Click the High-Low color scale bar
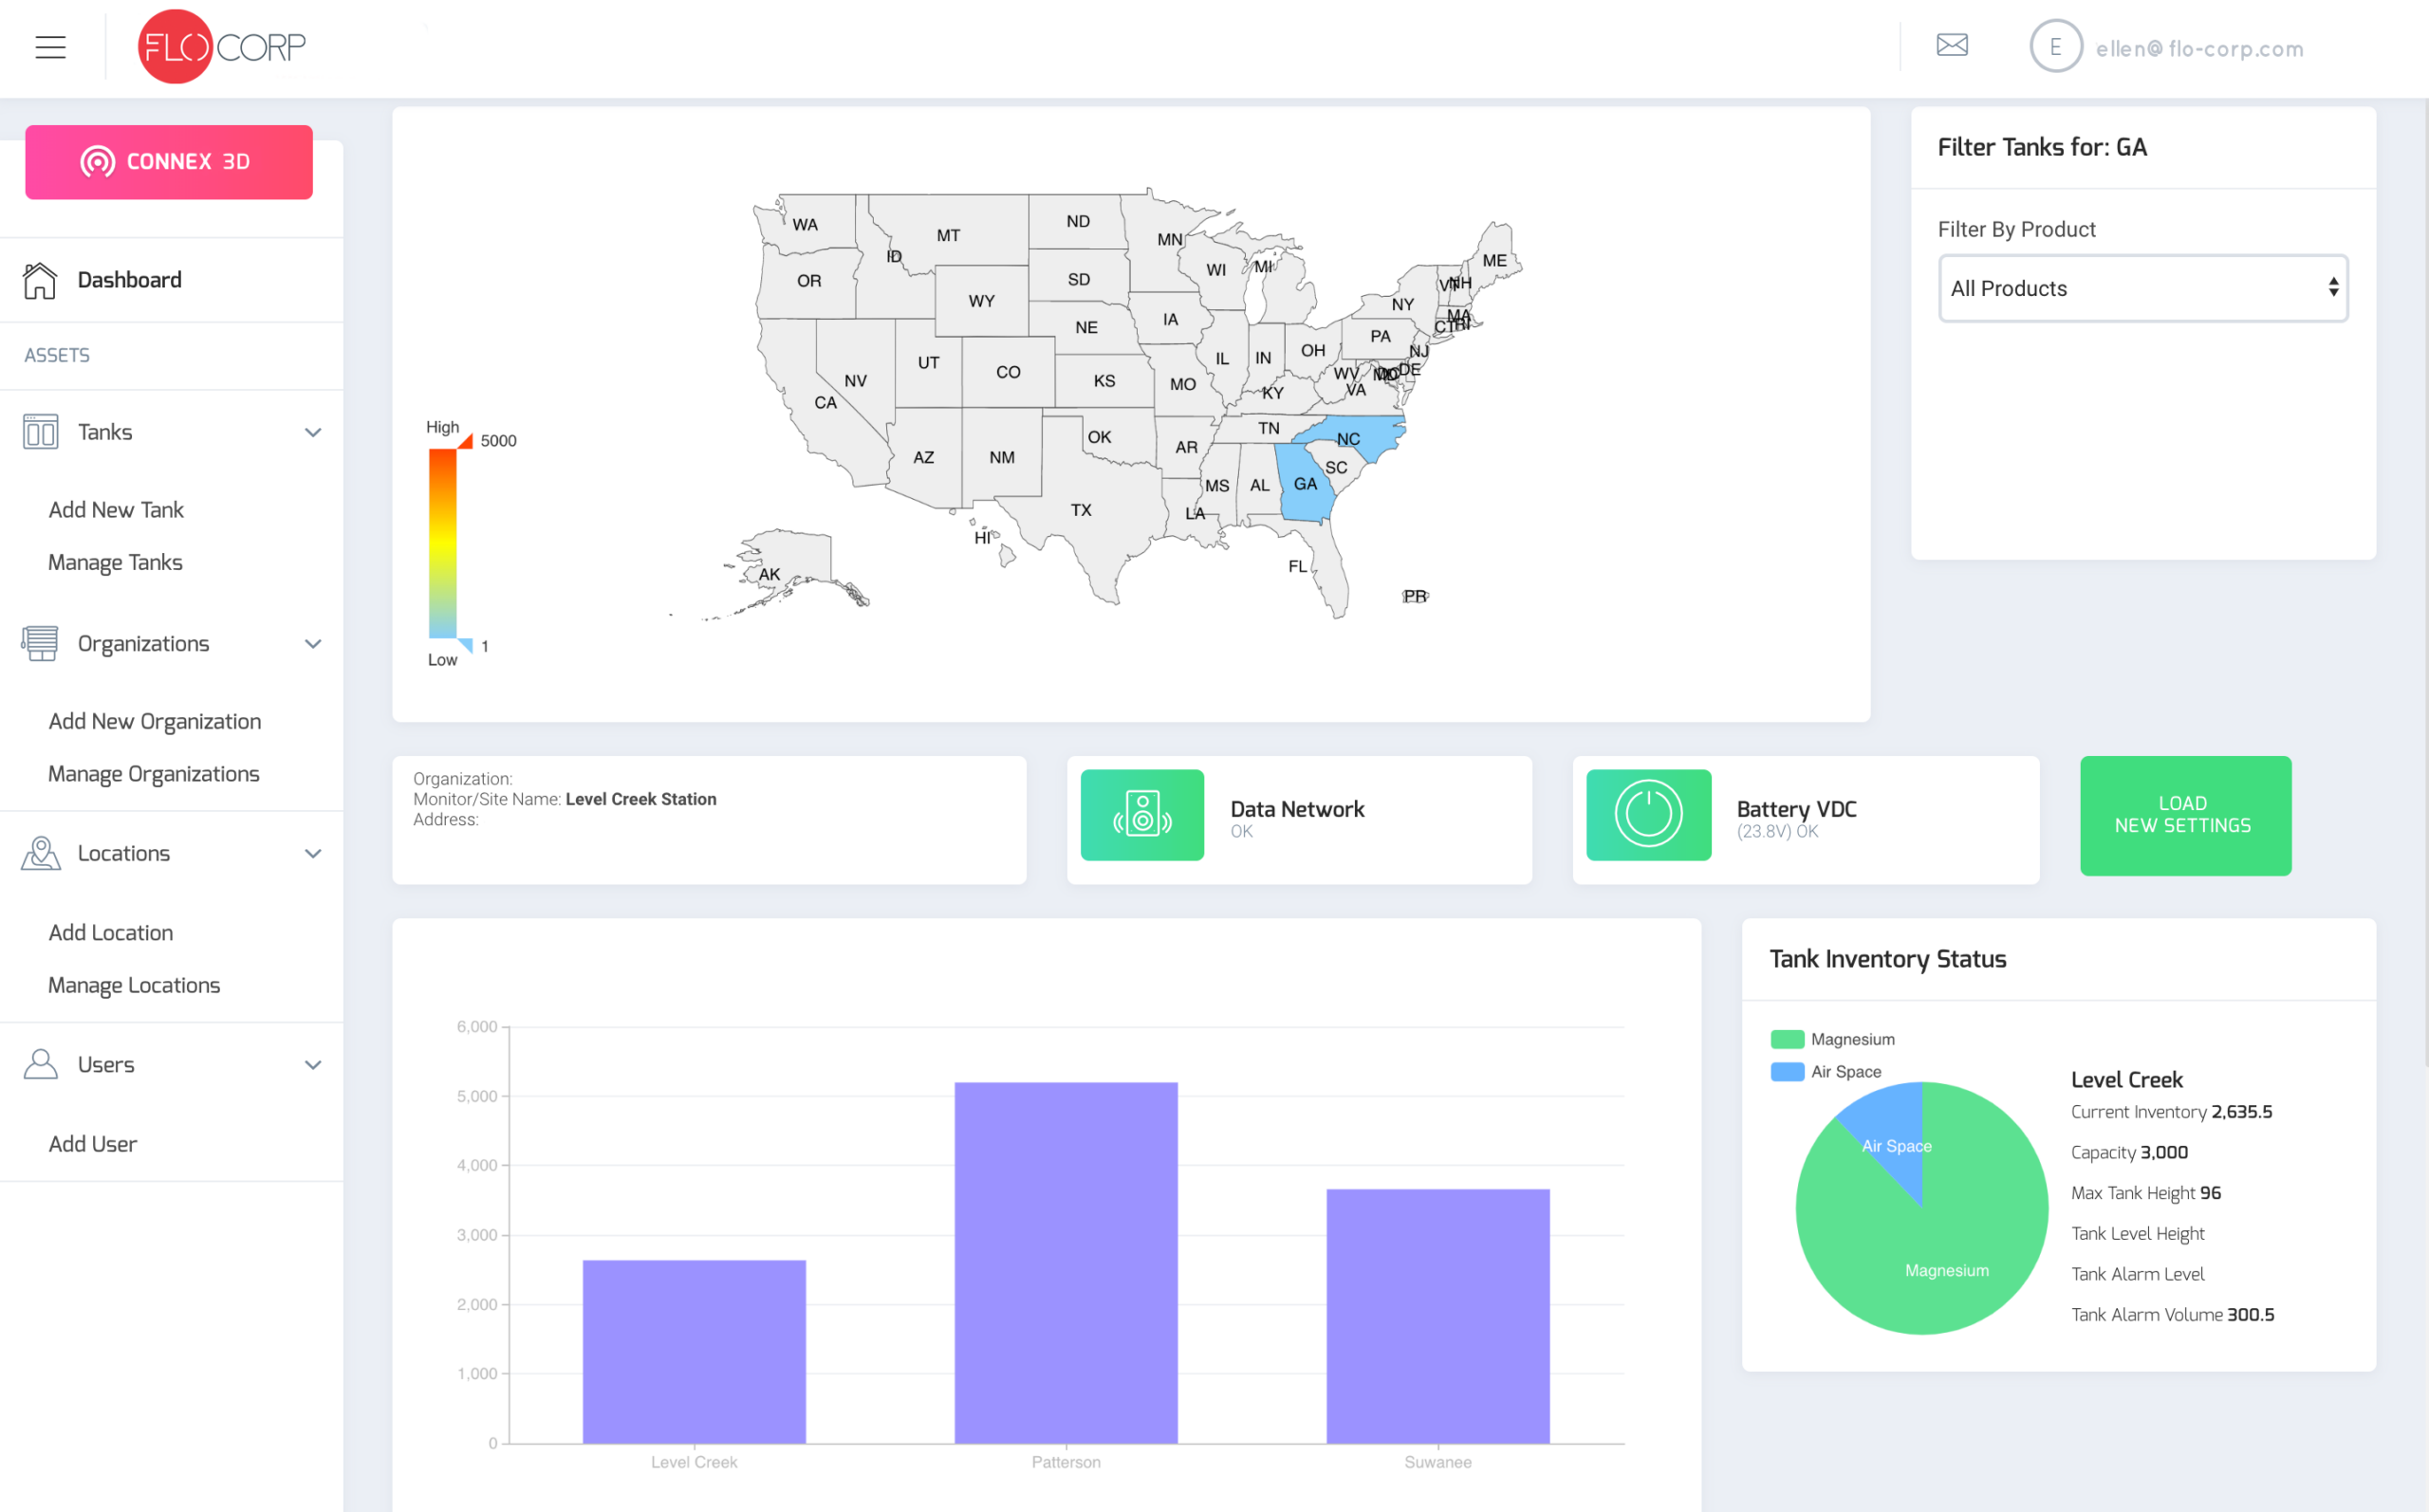The image size is (2429, 1512). click(443, 543)
